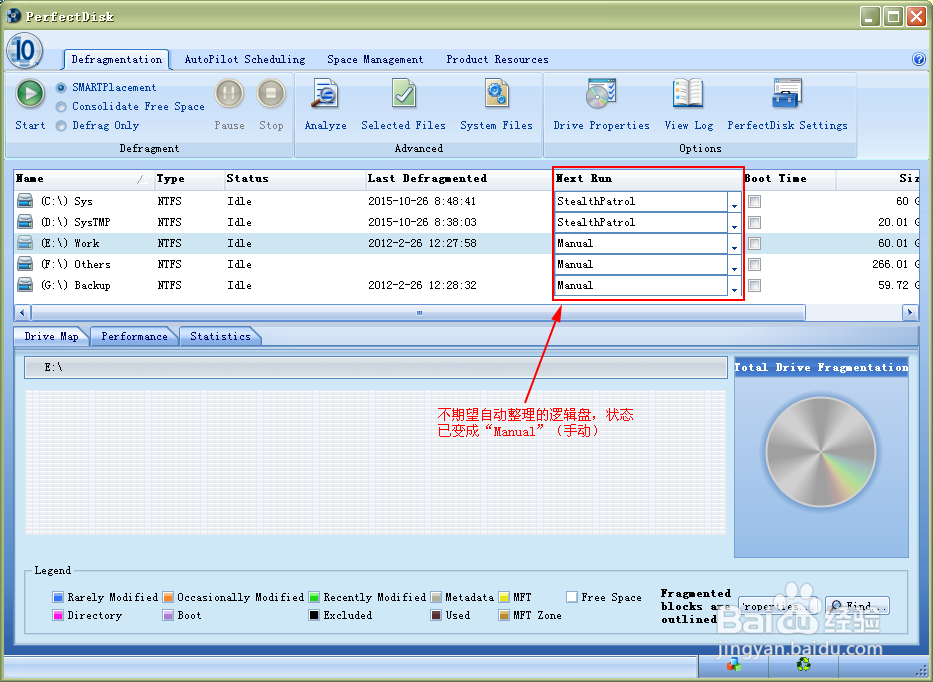
Task: Open Next Run dropdown for E:\ Work
Action: 734,243
